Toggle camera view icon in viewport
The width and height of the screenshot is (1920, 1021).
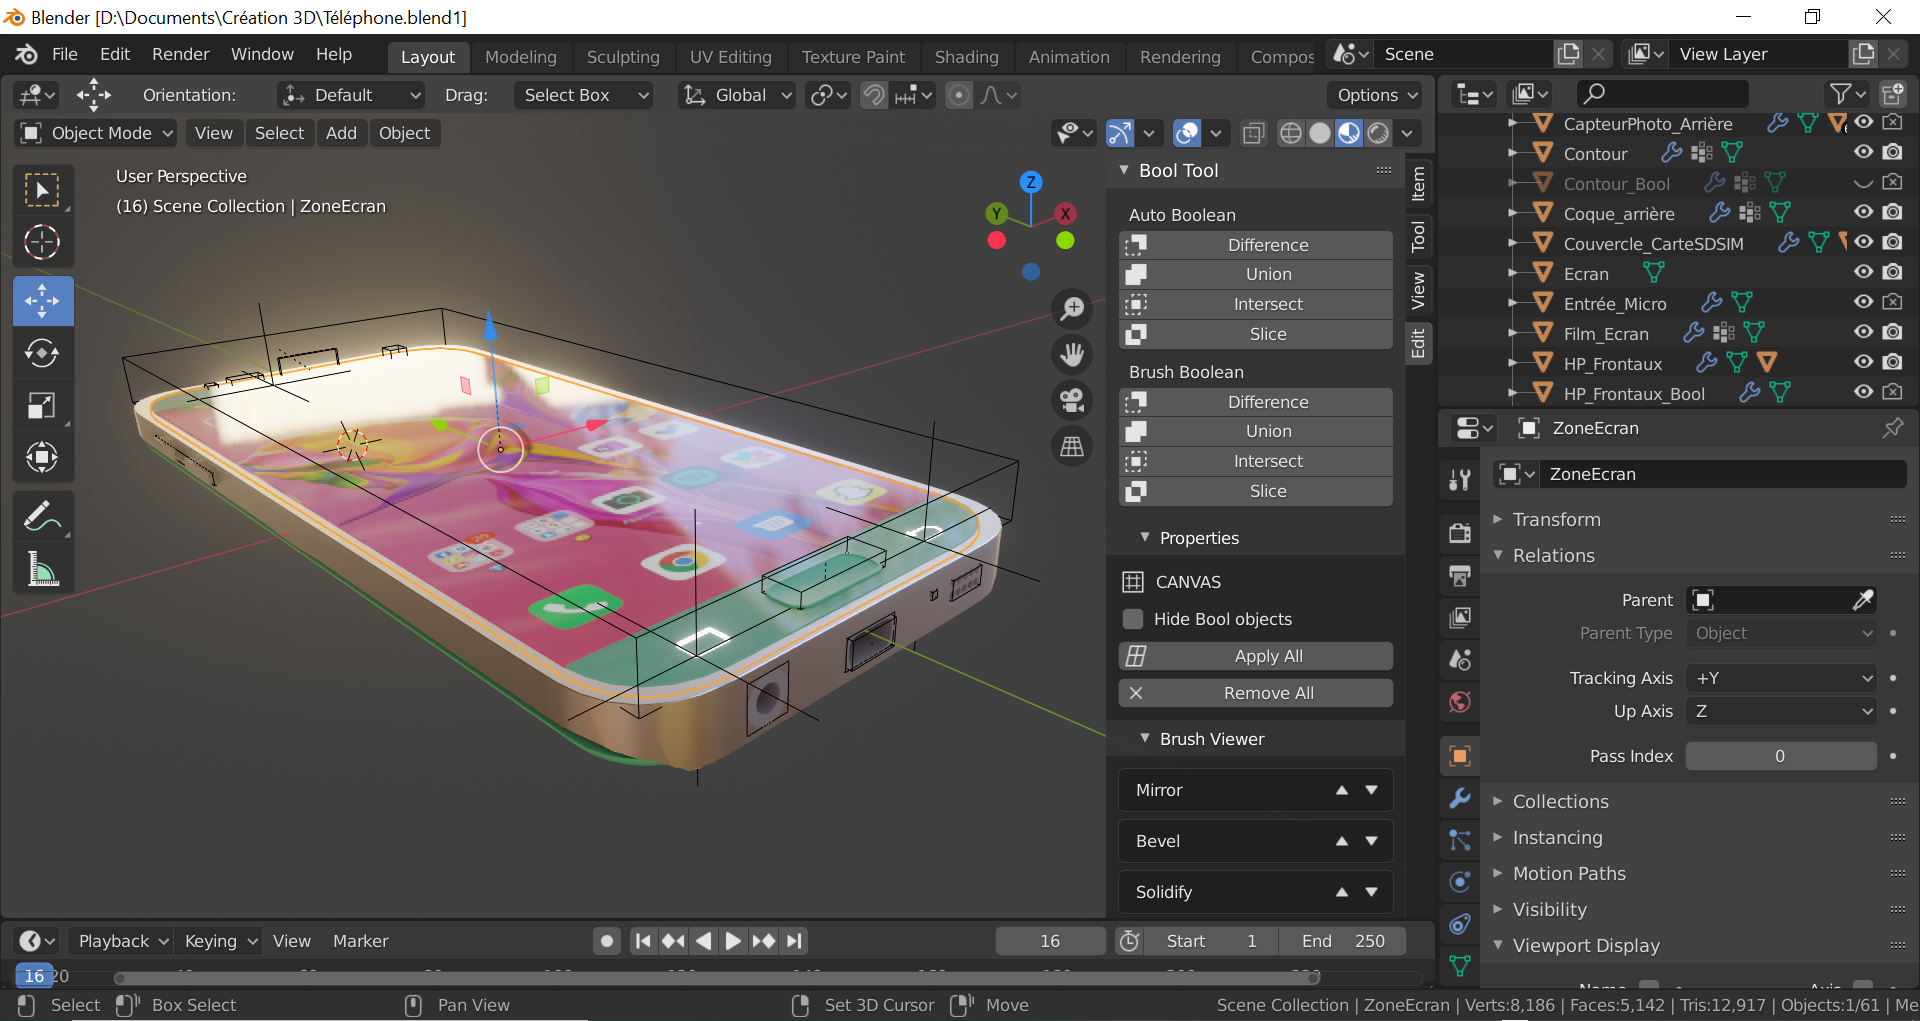coord(1072,400)
